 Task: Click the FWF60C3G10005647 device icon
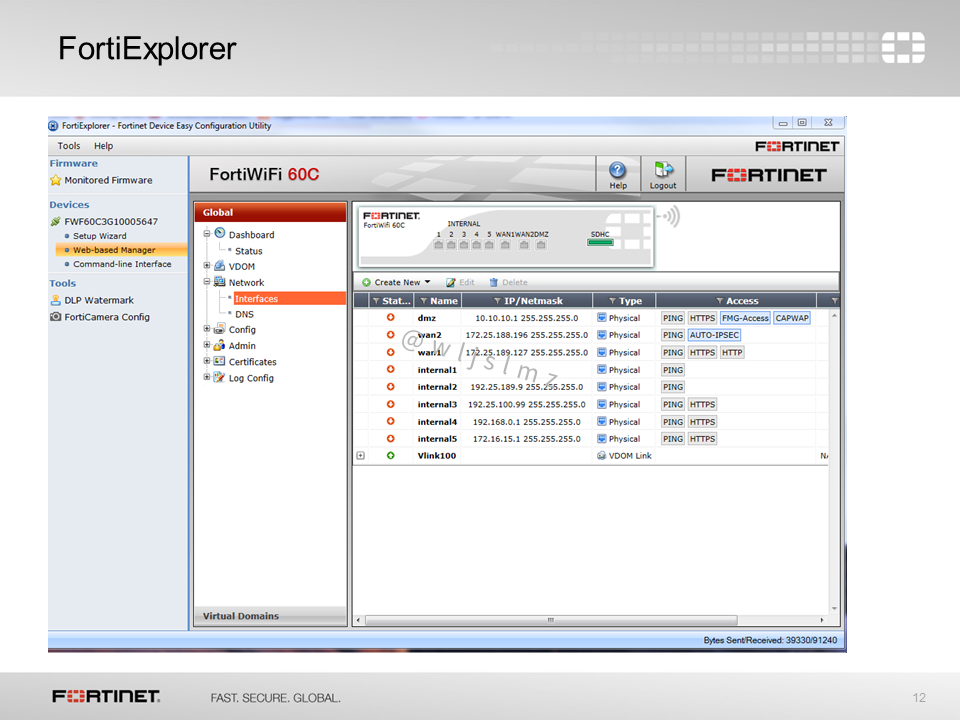point(56,221)
